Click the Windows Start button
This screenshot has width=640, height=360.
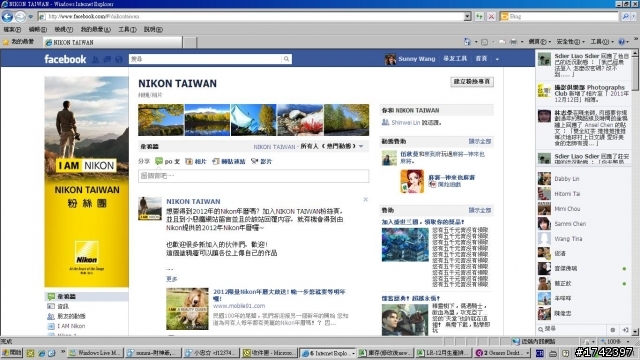[x=12, y=353]
